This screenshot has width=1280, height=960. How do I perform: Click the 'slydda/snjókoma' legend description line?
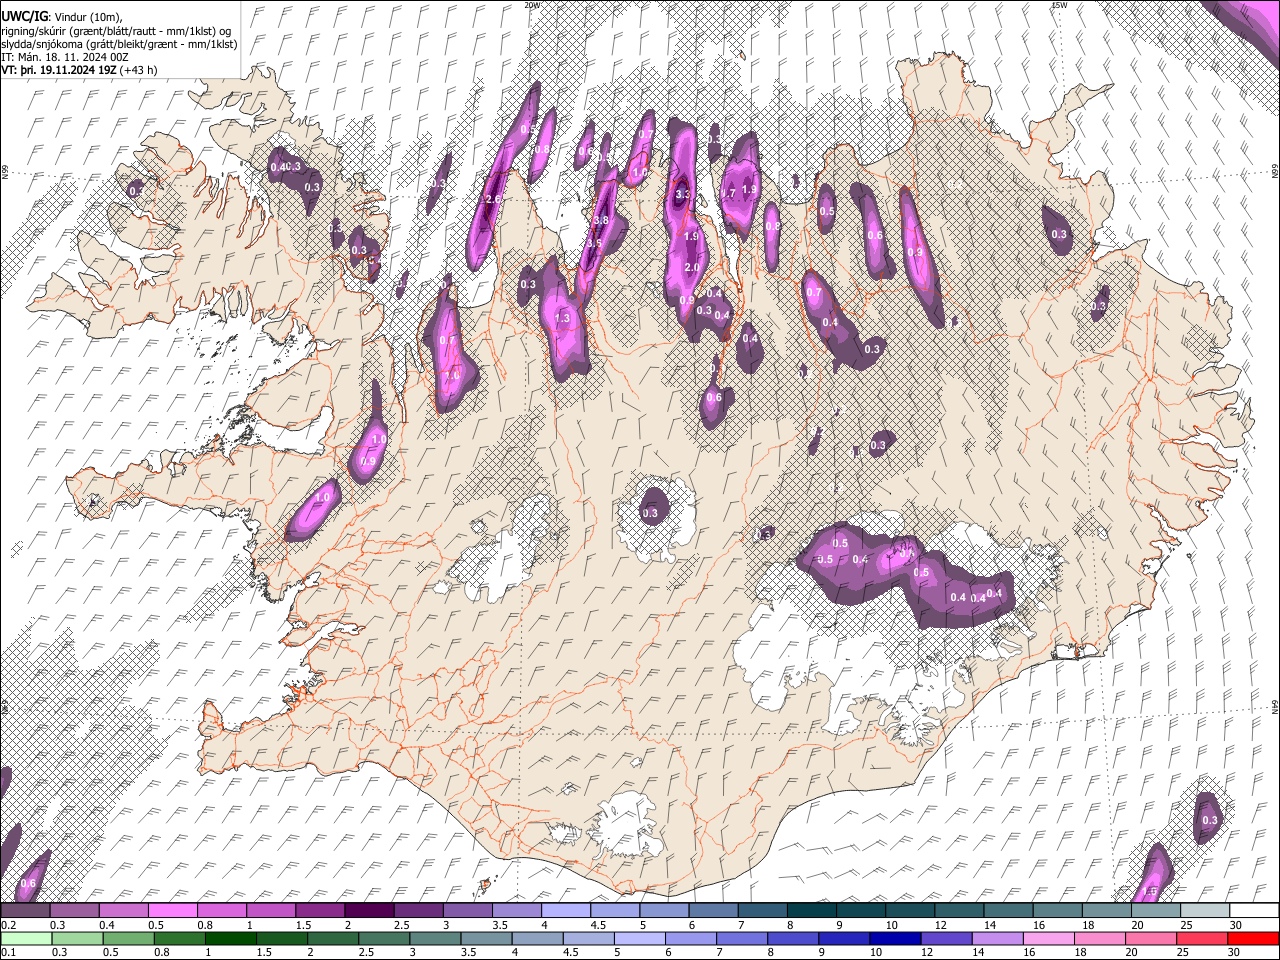(x=119, y=45)
